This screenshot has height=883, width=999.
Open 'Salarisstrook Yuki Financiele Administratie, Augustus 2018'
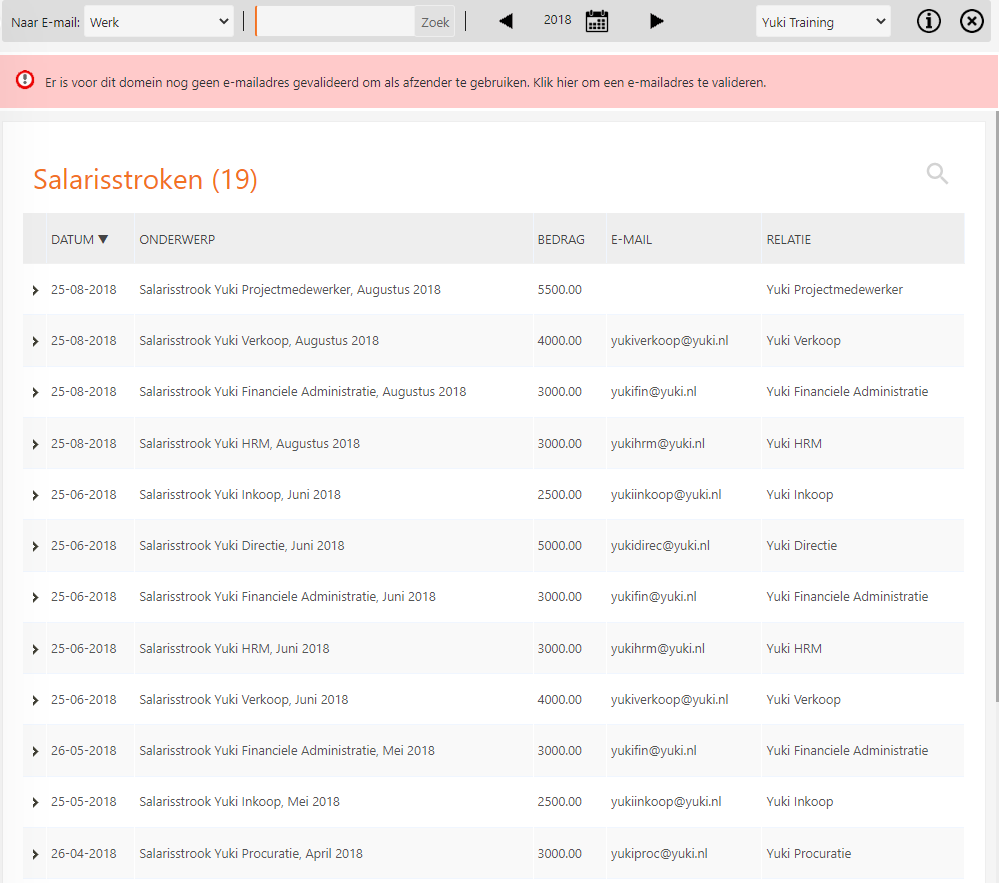click(x=303, y=391)
